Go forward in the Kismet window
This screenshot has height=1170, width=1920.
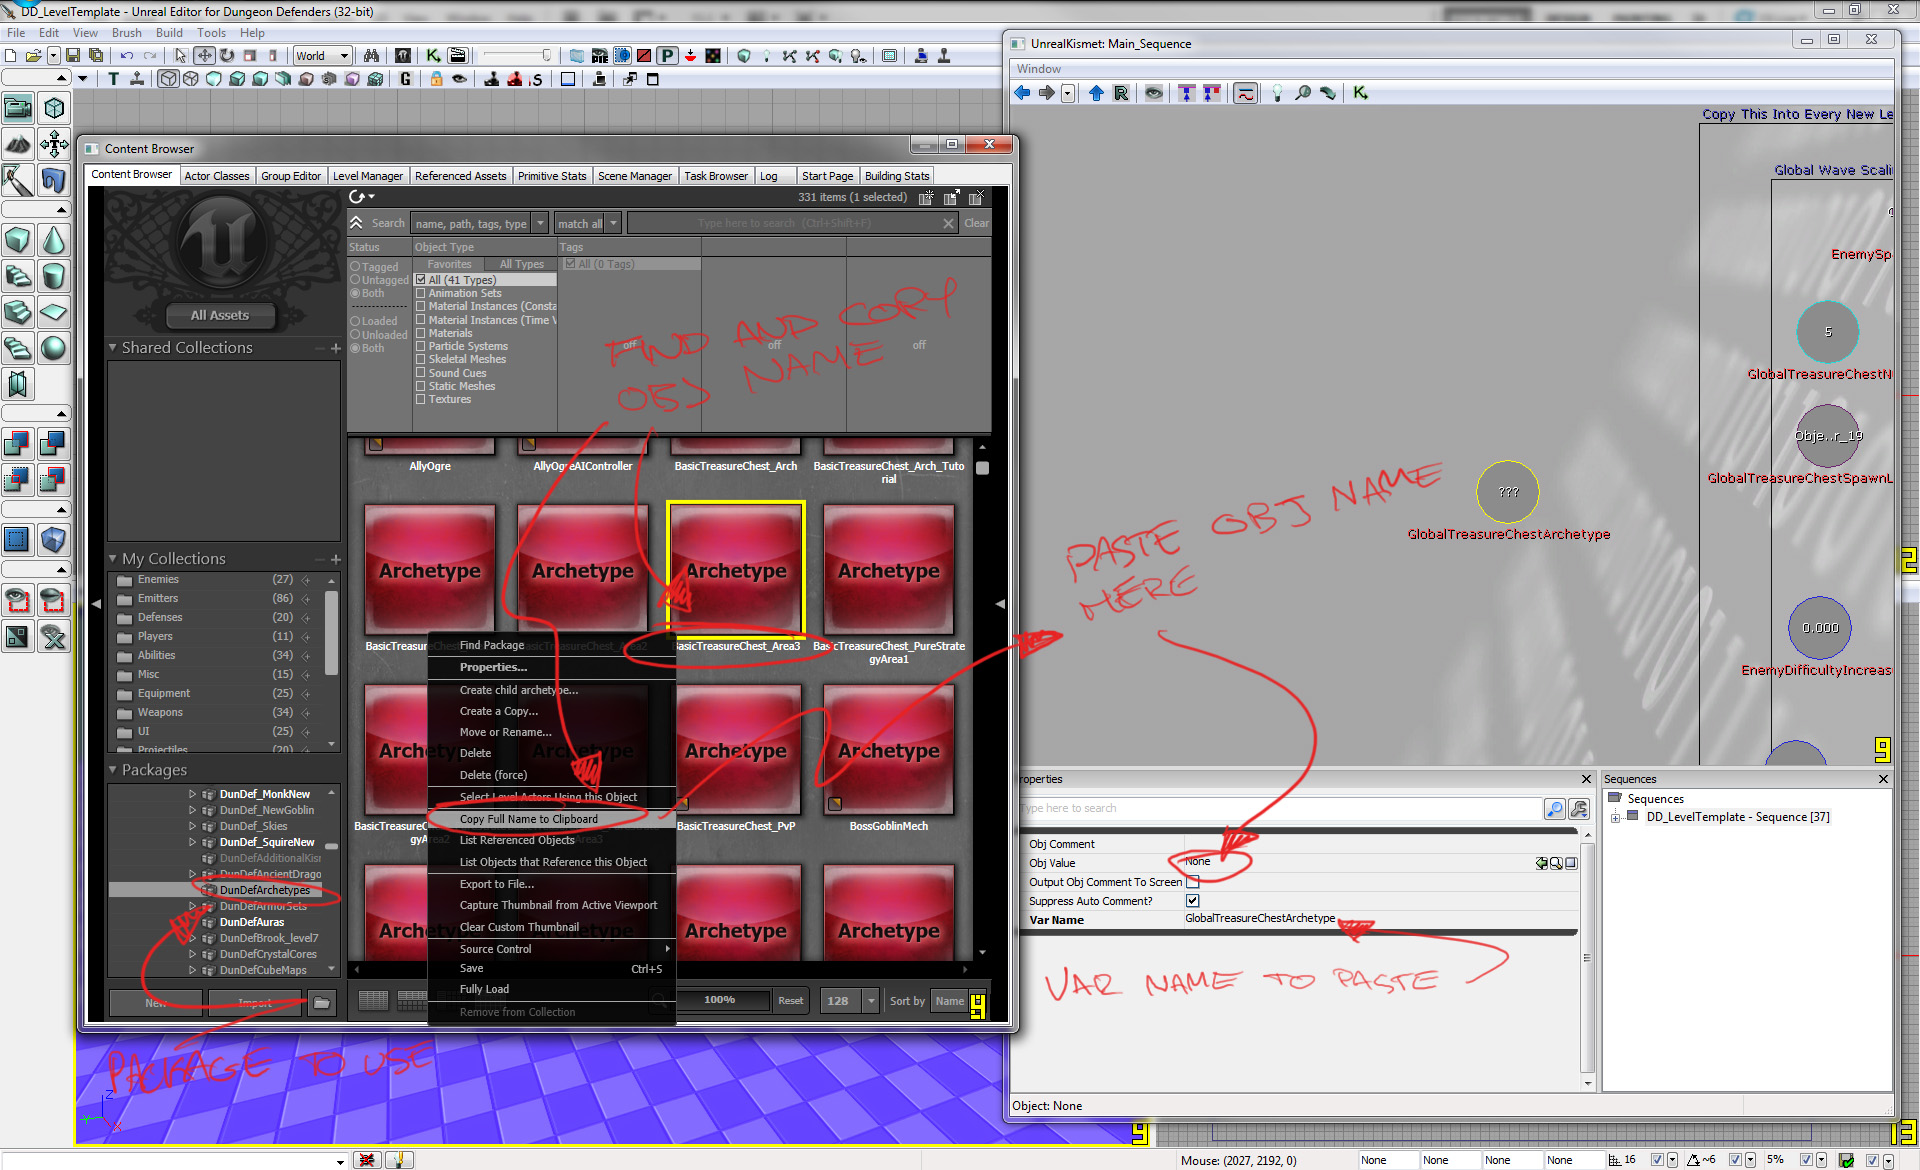pyautogui.click(x=1046, y=93)
